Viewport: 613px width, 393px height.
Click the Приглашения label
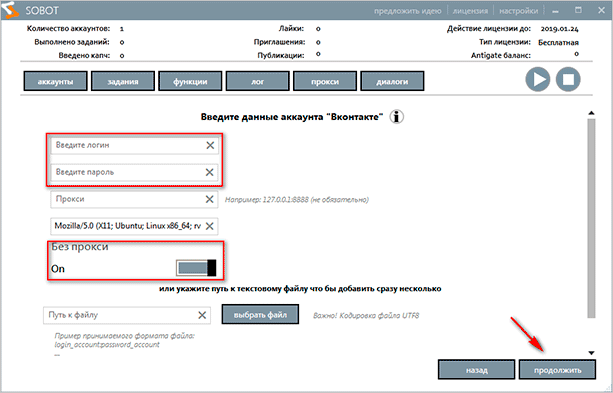click(280, 42)
